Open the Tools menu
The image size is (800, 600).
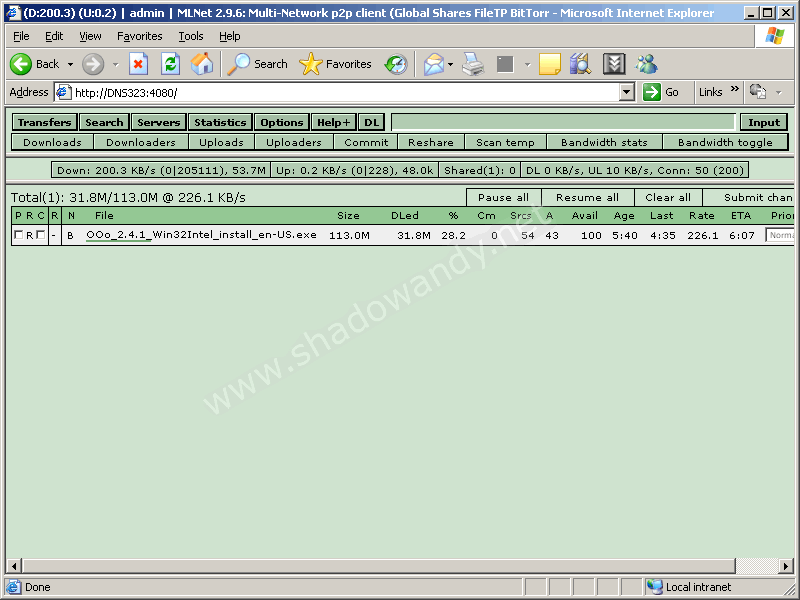click(x=191, y=36)
